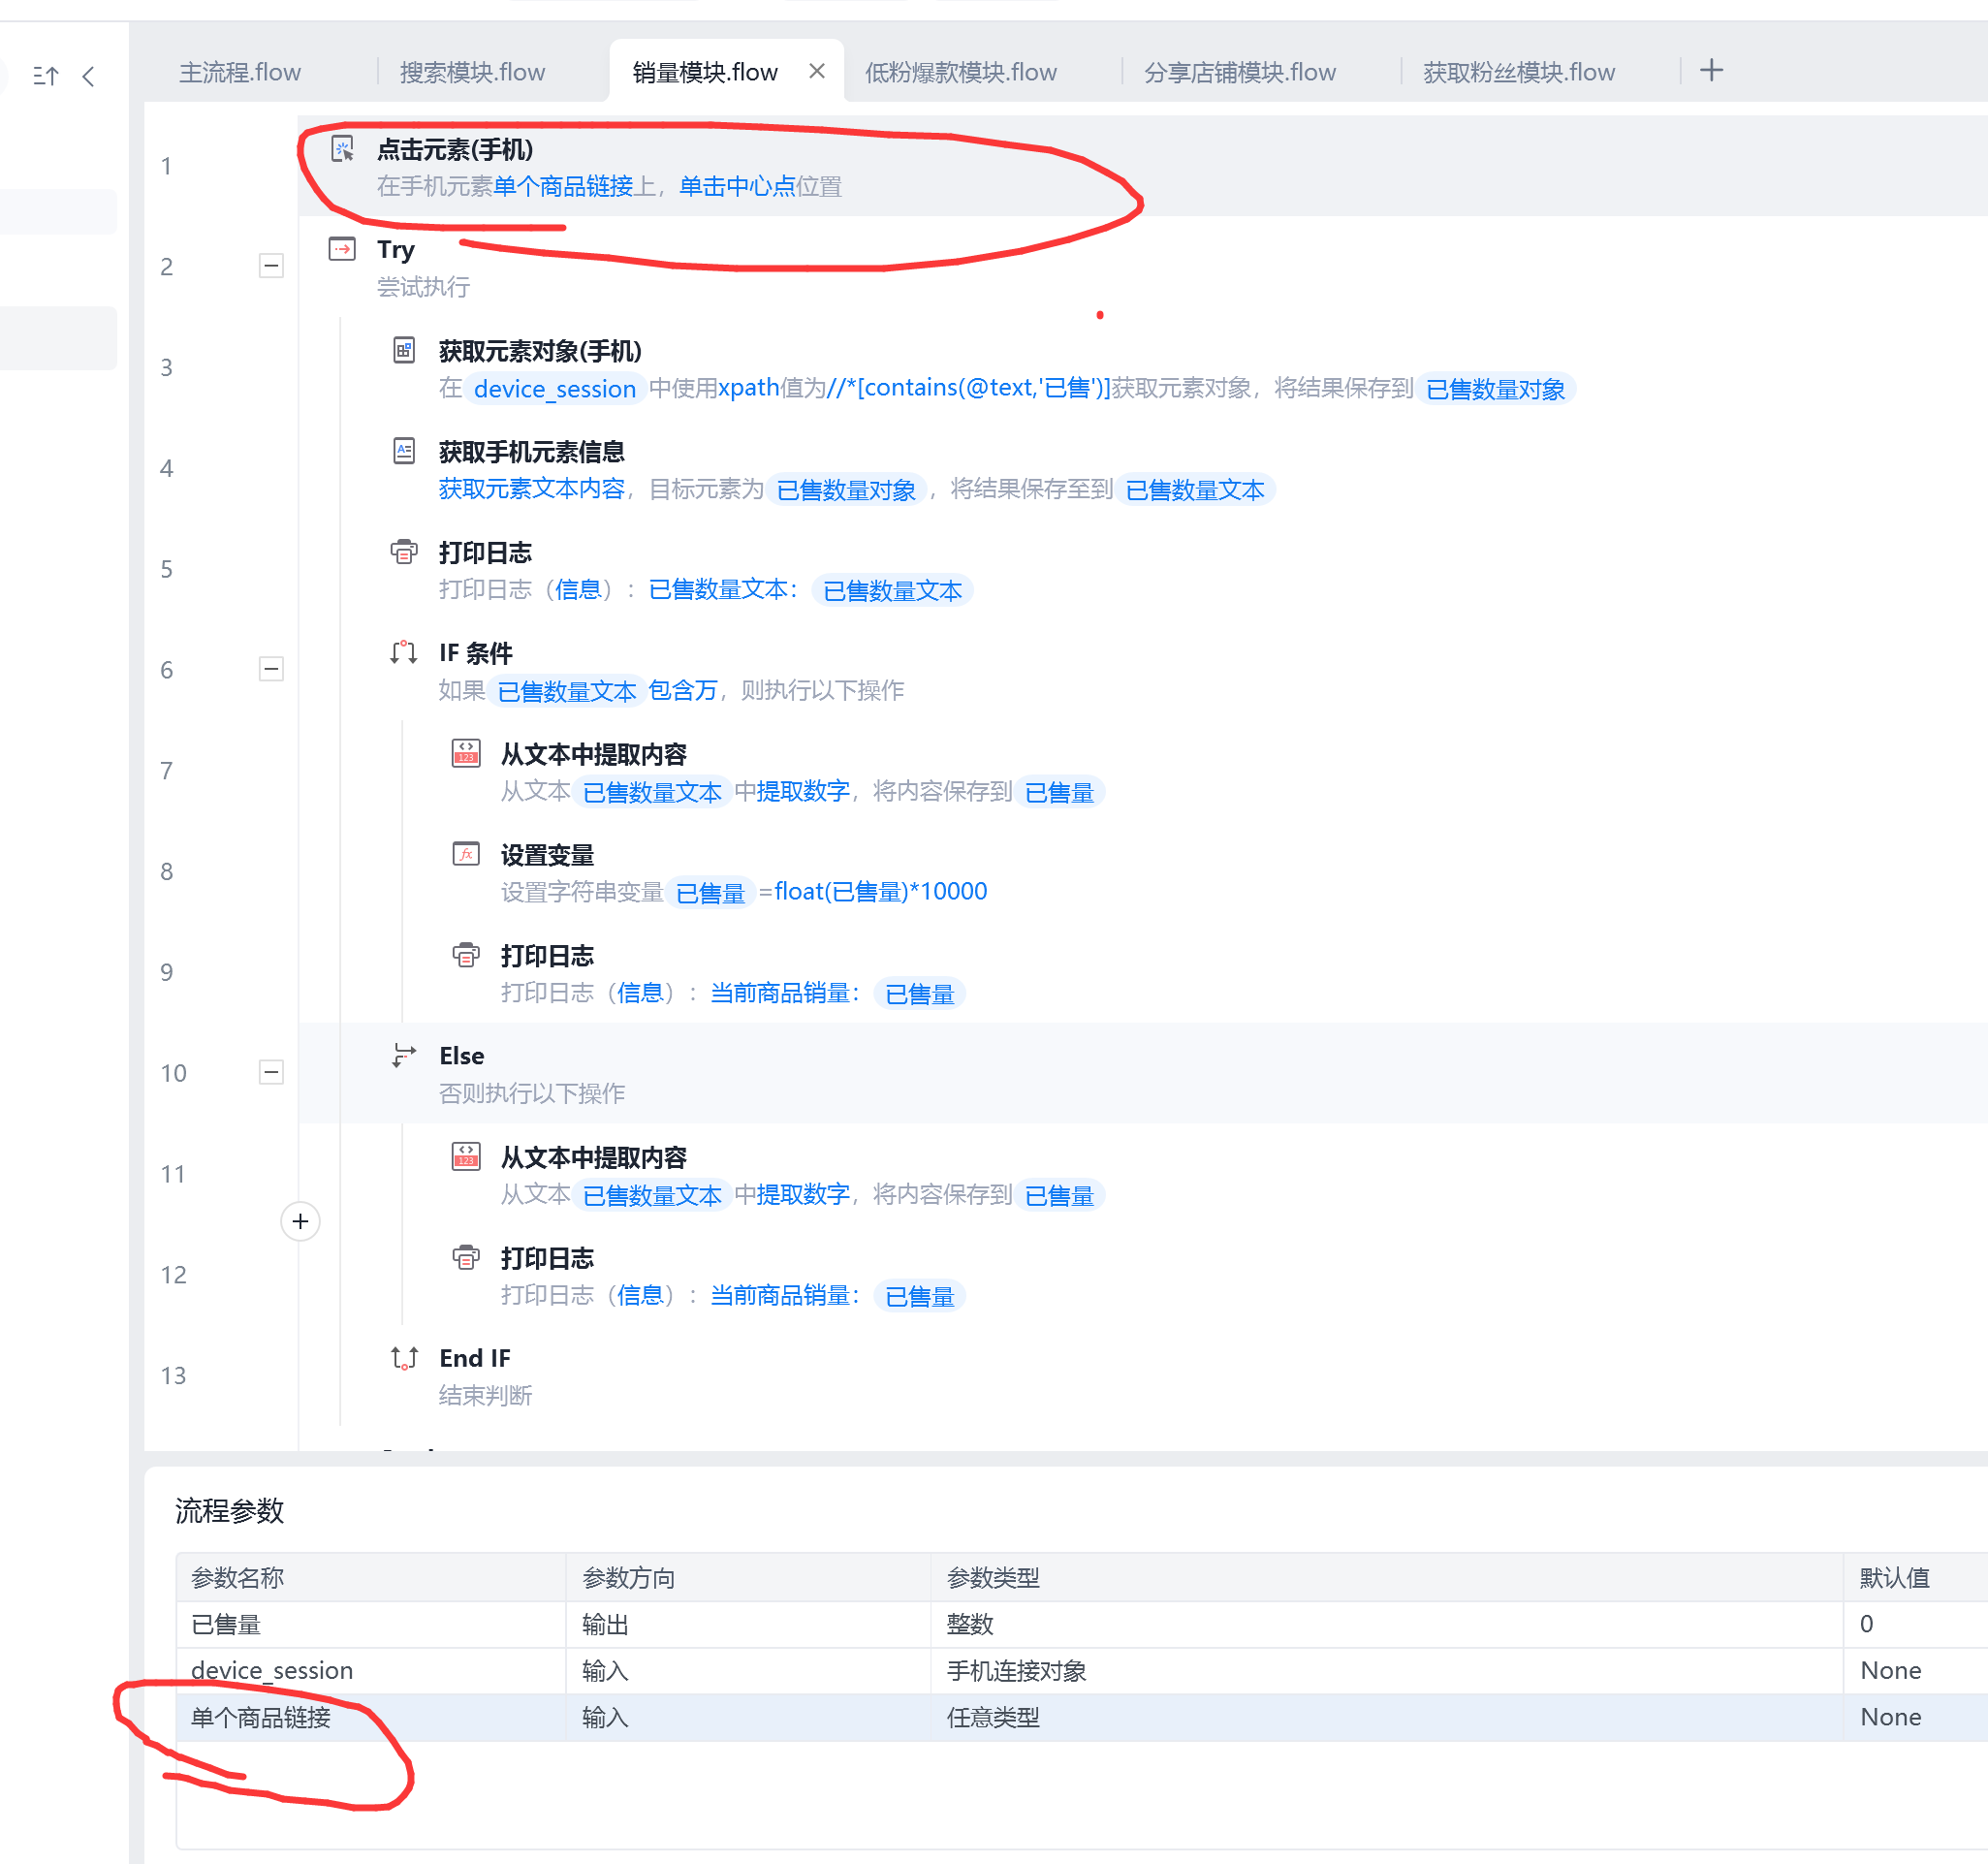Click the Else branch icon
Screen dimensions: 1988x1864
[404, 1055]
